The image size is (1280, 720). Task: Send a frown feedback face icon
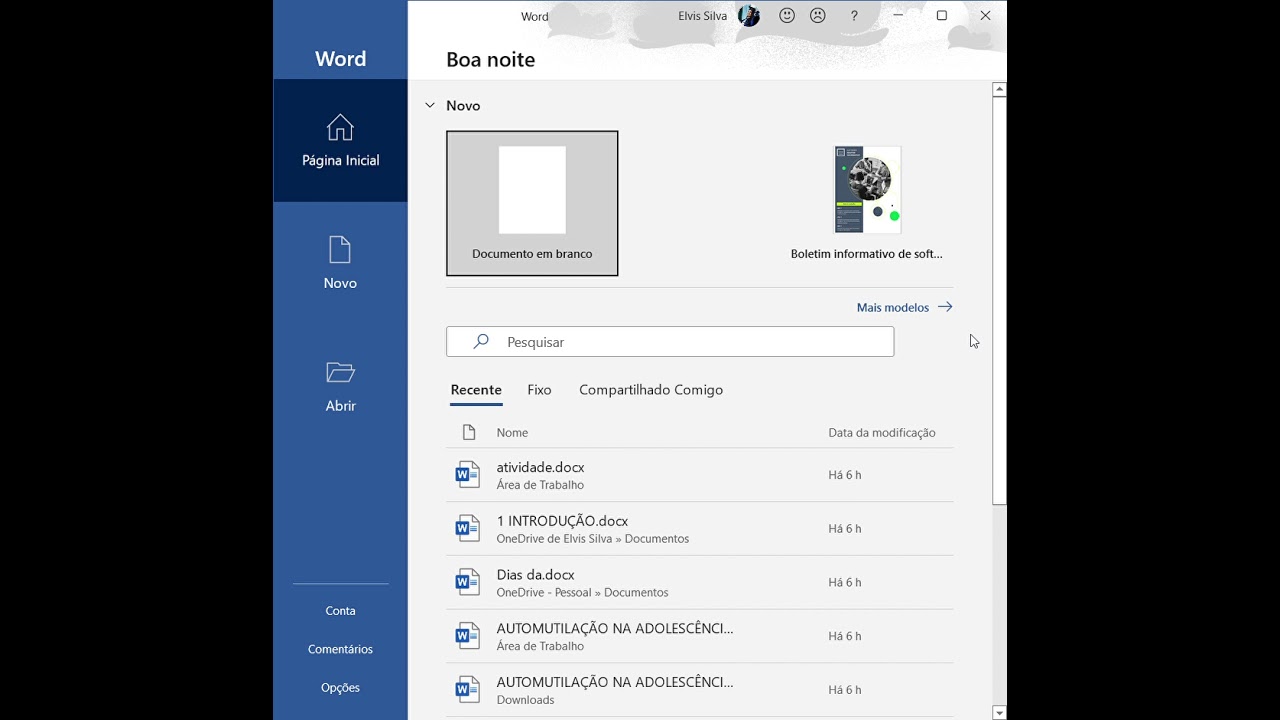pyautogui.click(x=818, y=16)
